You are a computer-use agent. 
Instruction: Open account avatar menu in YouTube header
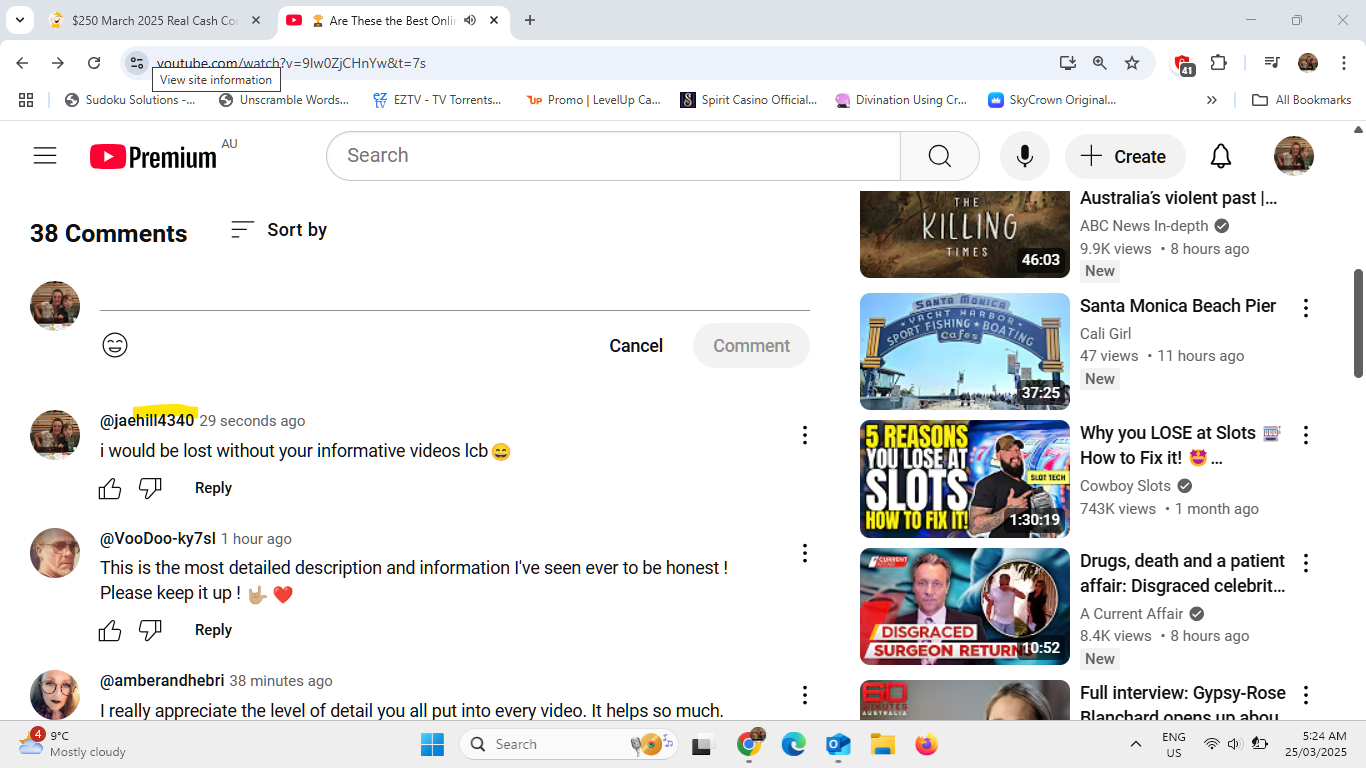tap(1293, 156)
